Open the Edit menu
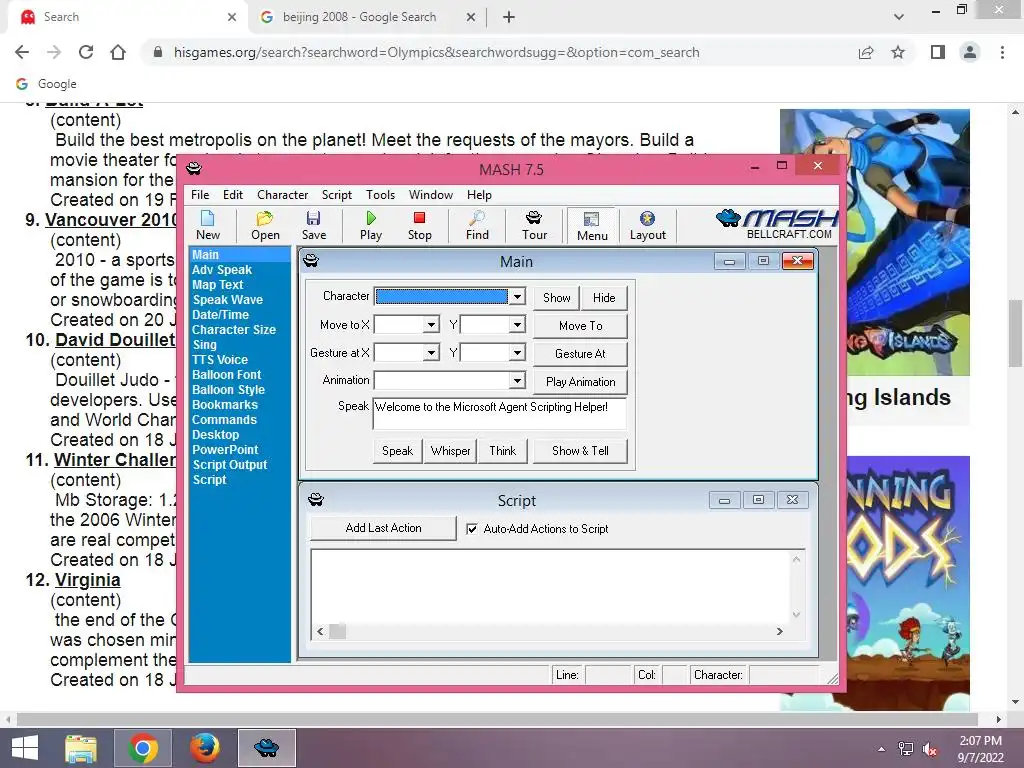The image size is (1024, 768). tap(232, 195)
